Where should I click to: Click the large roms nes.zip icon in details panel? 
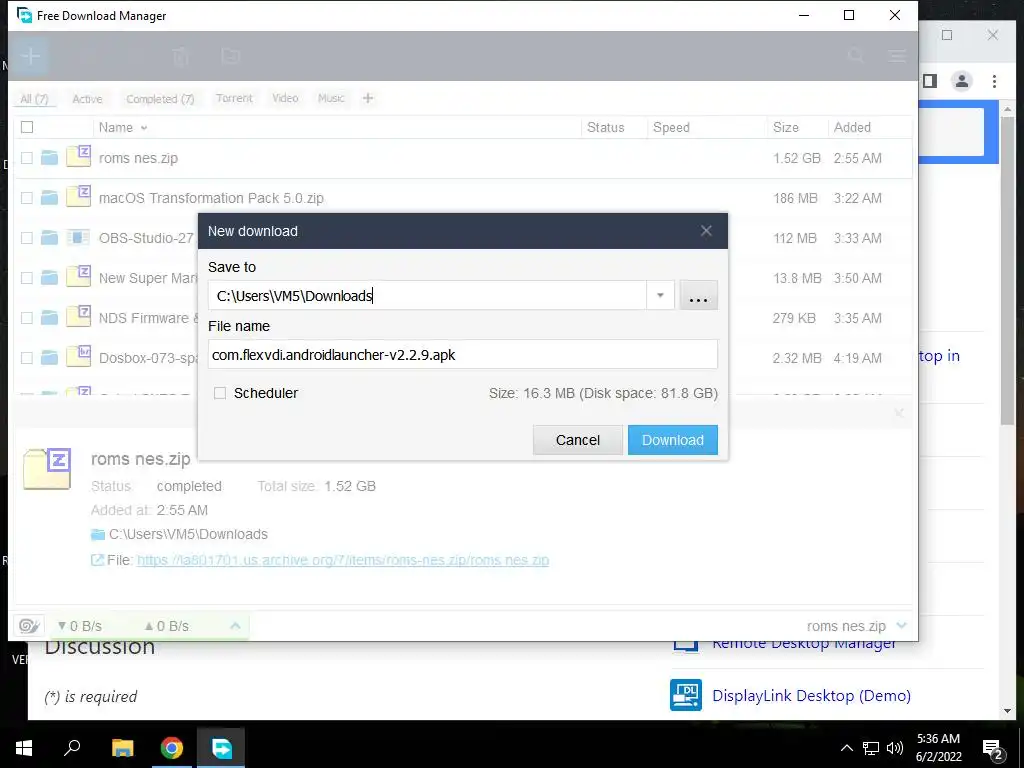[x=46, y=468]
